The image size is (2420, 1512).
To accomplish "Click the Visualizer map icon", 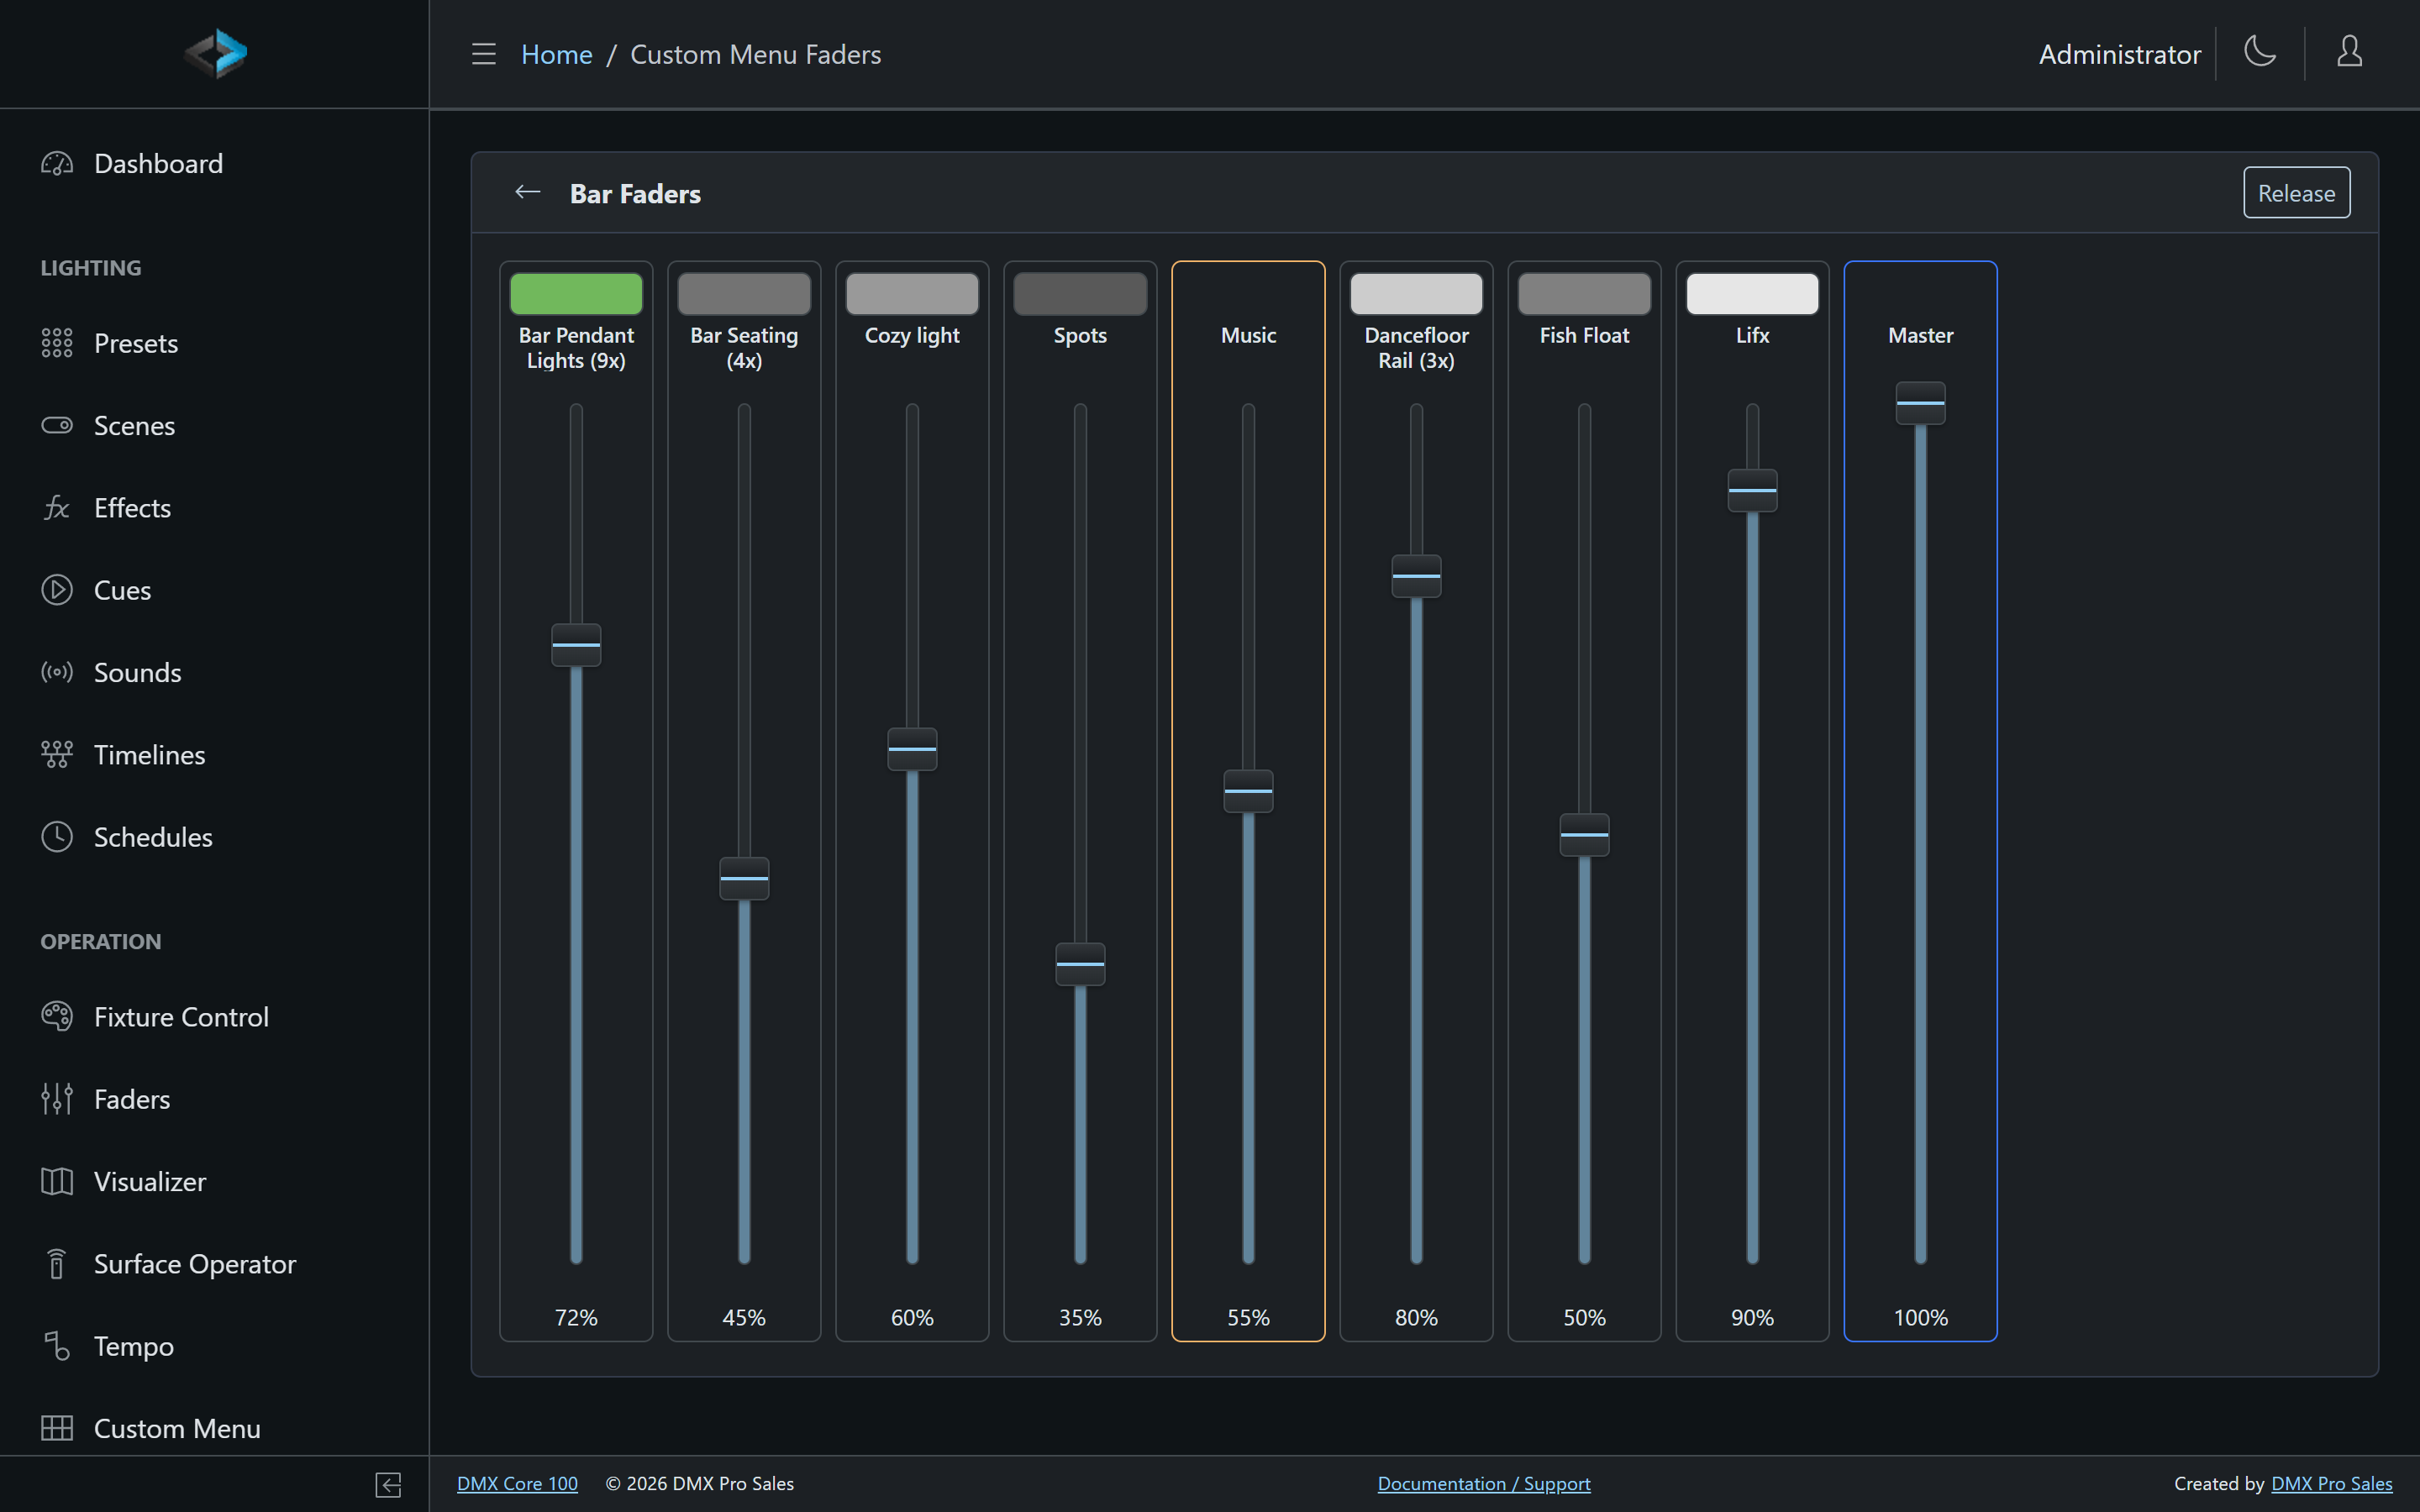I will pyautogui.click(x=57, y=1181).
